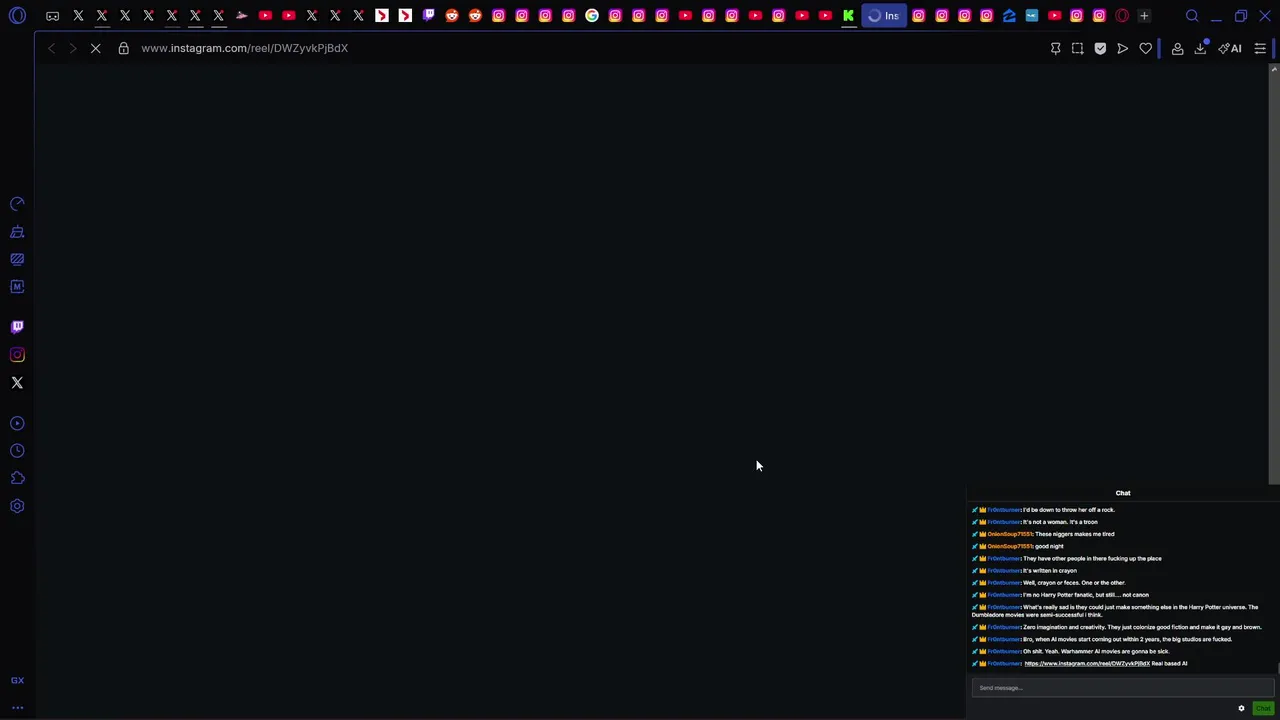Click the Warhammer AI movies message
The width and height of the screenshot is (1280, 720).
click(x=1096, y=652)
